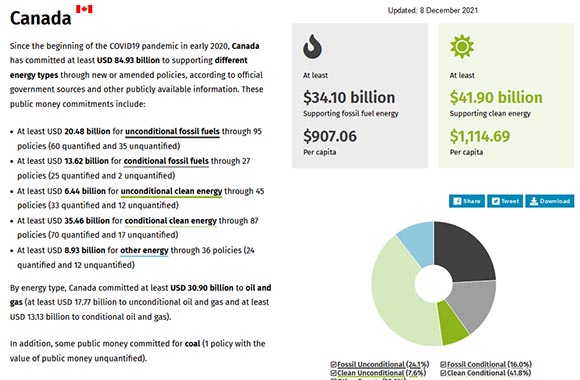580x380 pixels.
Task: Click the 'USD 84.93 billion' bold text
Action: point(128,60)
